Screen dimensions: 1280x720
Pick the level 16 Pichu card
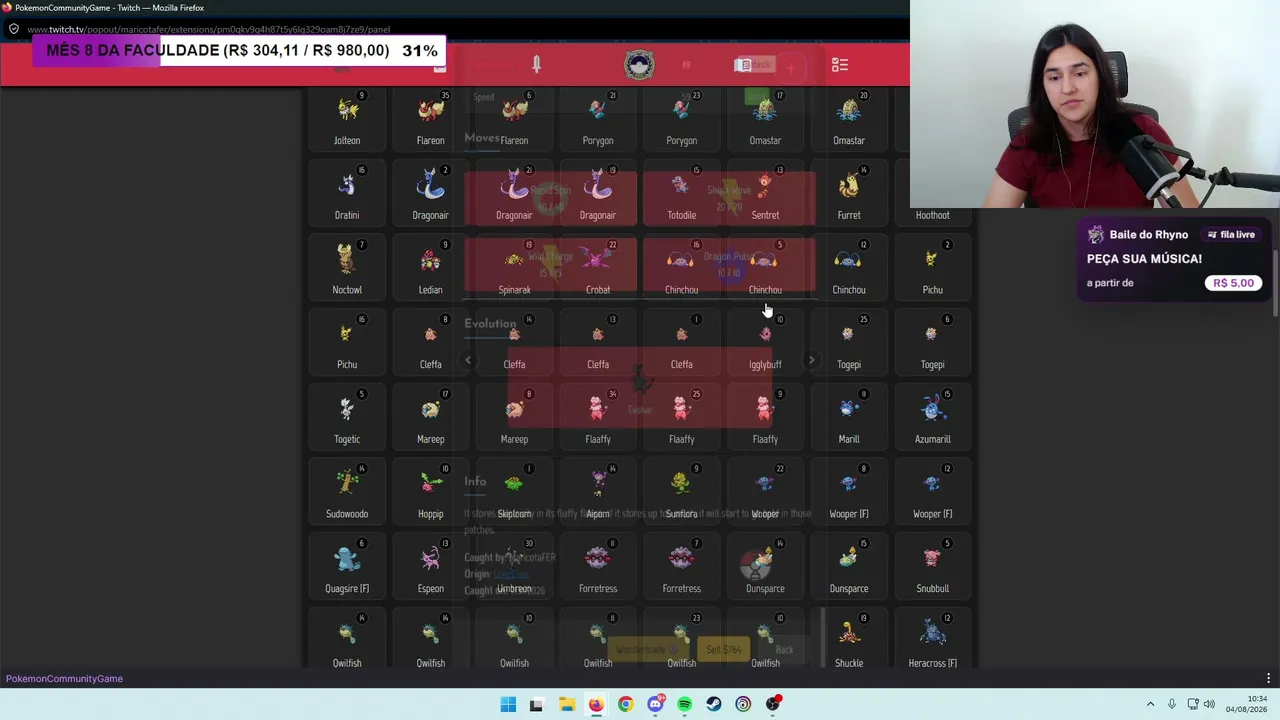click(x=347, y=344)
